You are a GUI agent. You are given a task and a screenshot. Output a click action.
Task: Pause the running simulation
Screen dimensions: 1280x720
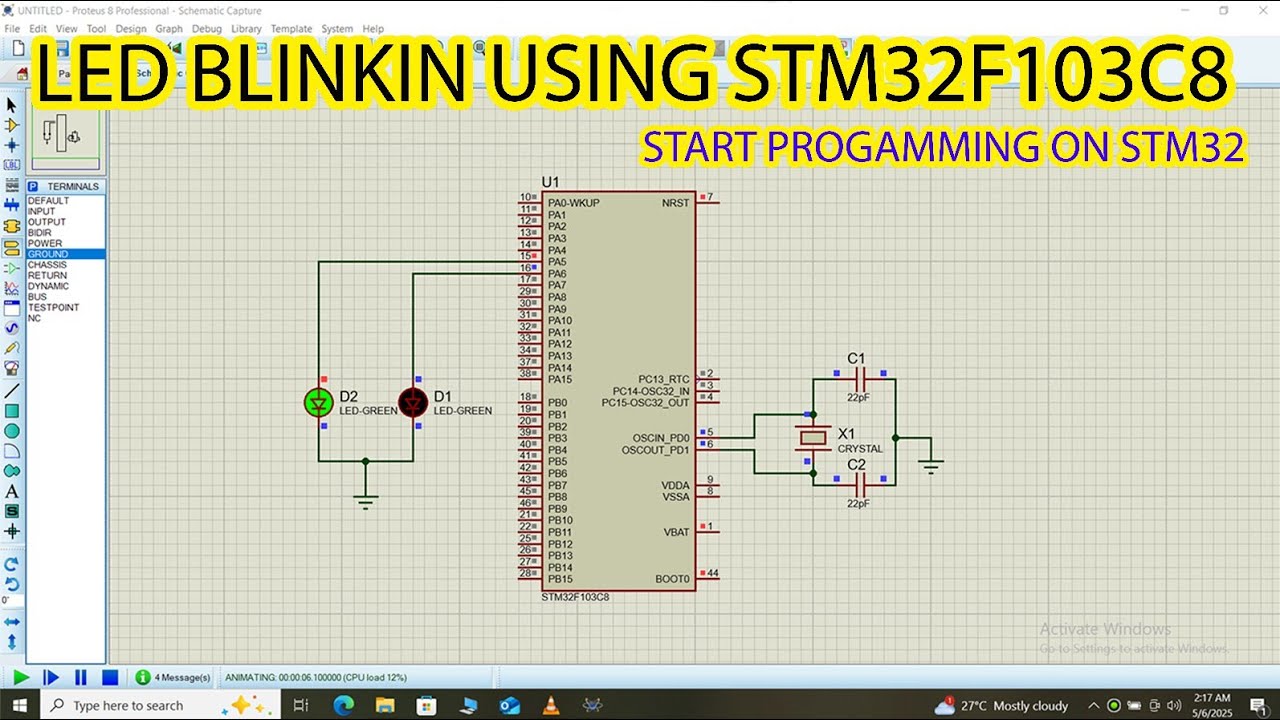click(x=81, y=677)
